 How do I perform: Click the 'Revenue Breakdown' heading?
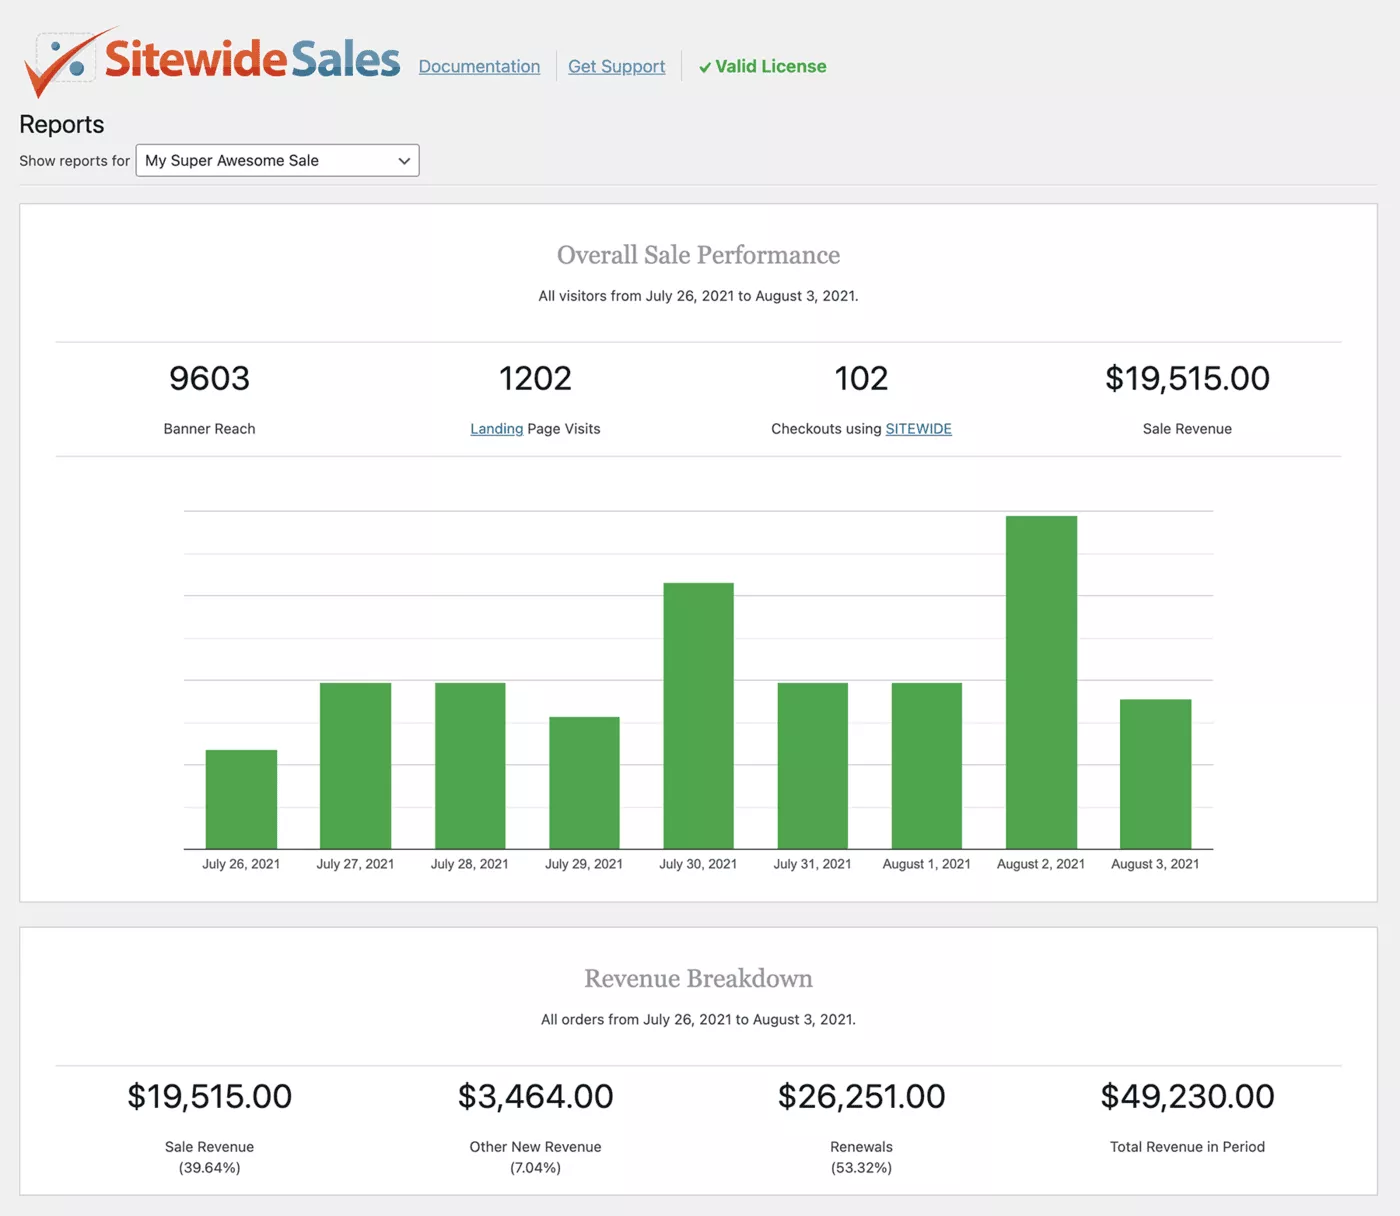click(x=698, y=978)
